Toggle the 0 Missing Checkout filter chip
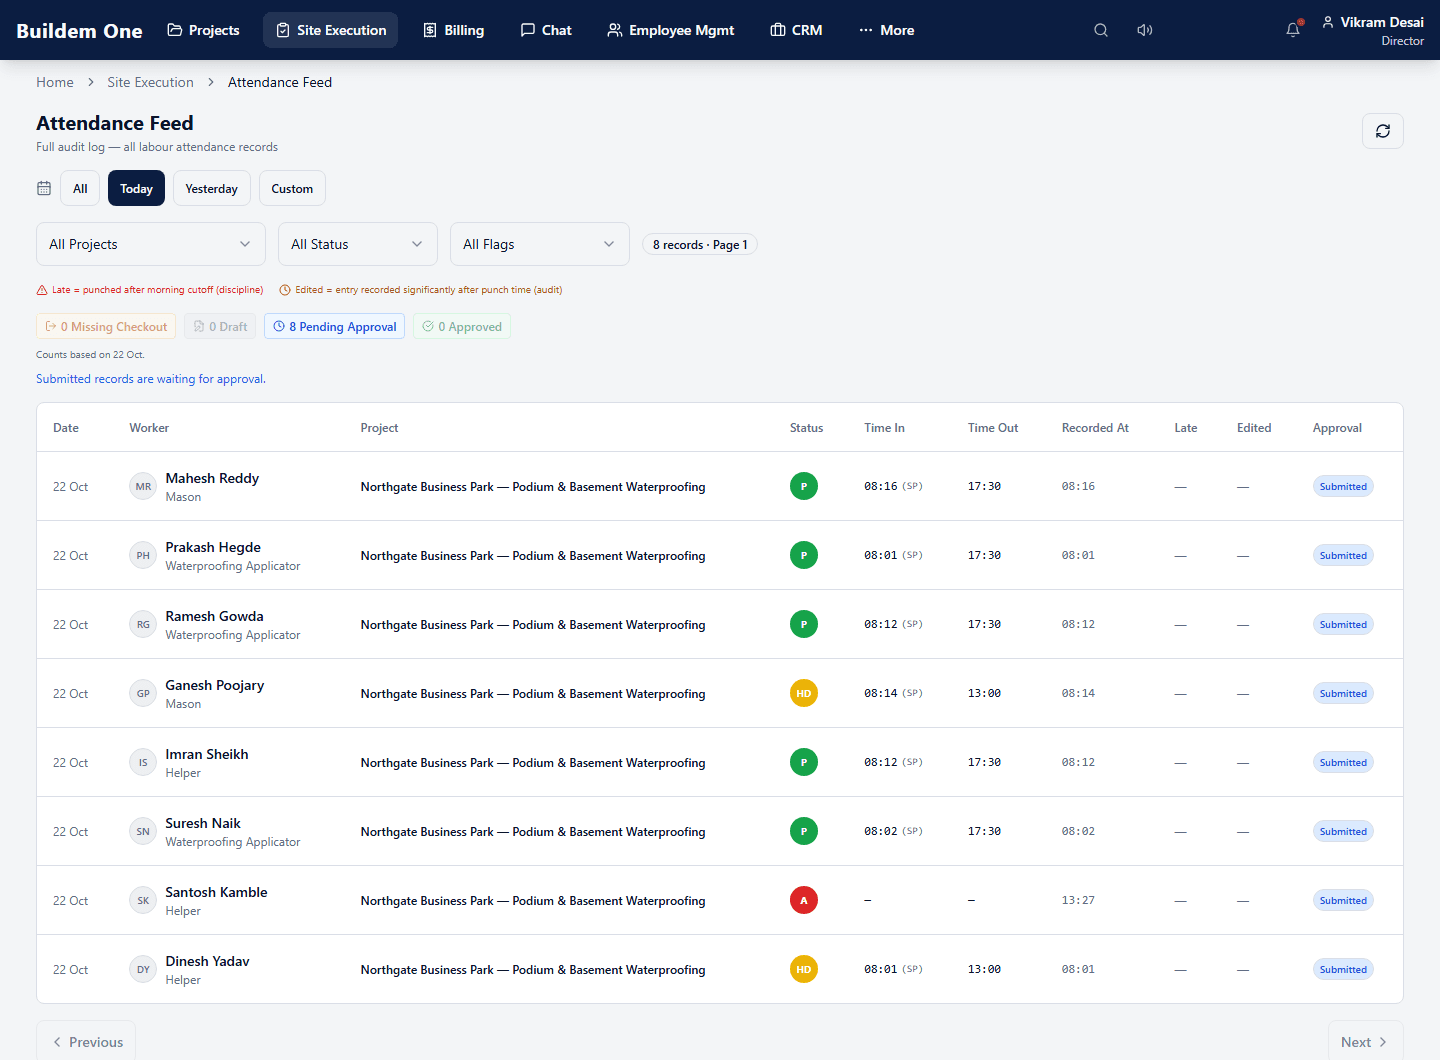 pyautogui.click(x=106, y=326)
